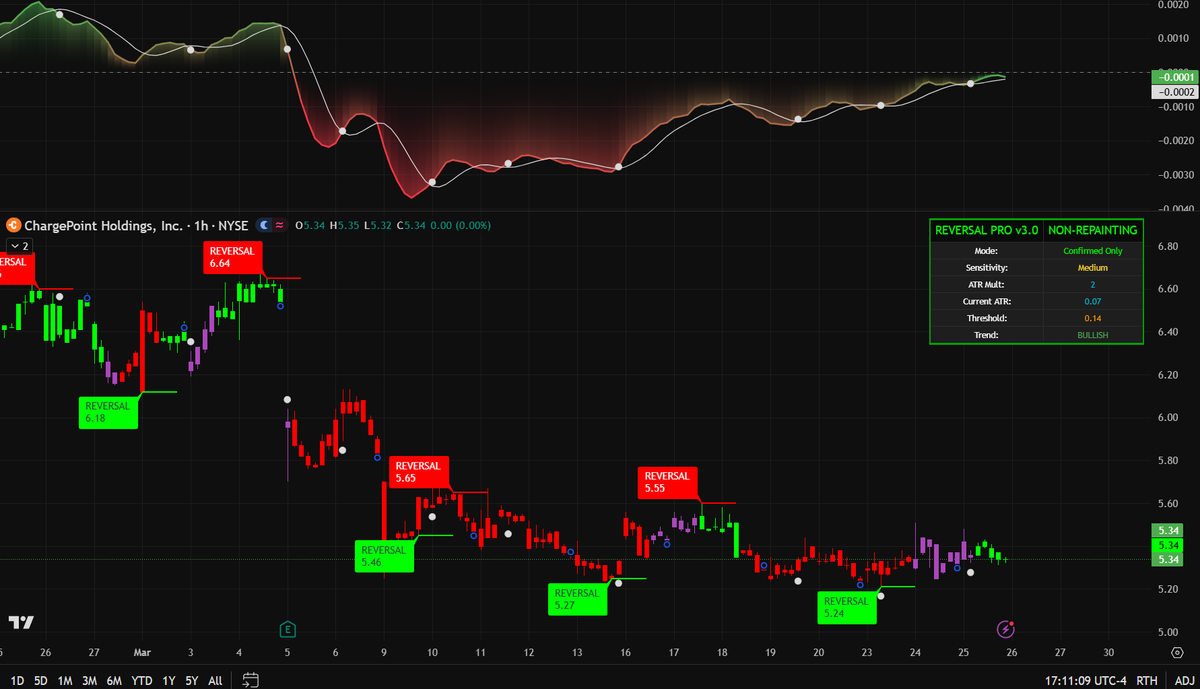
Task: Click the white -0.0002 oscillator value tag
Action: (x=1174, y=91)
